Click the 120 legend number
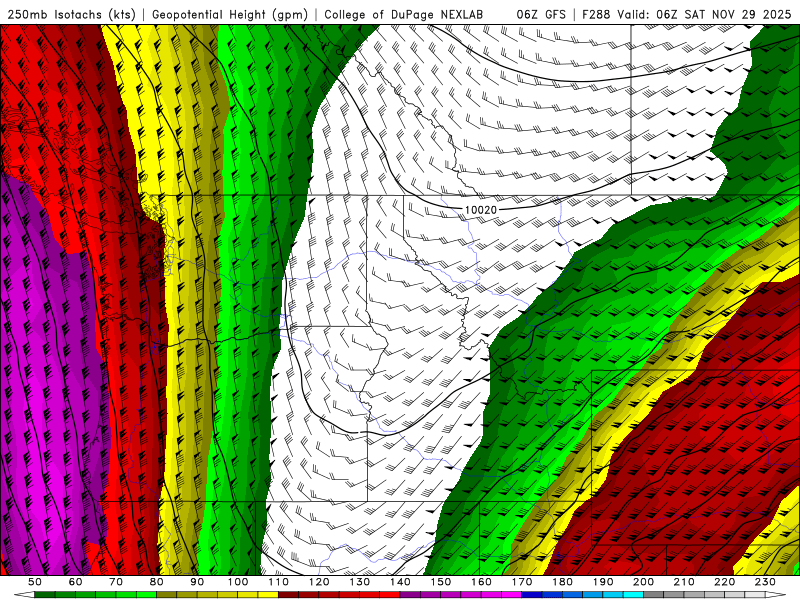Viewport: 800px width, 600px height. (319, 582)
